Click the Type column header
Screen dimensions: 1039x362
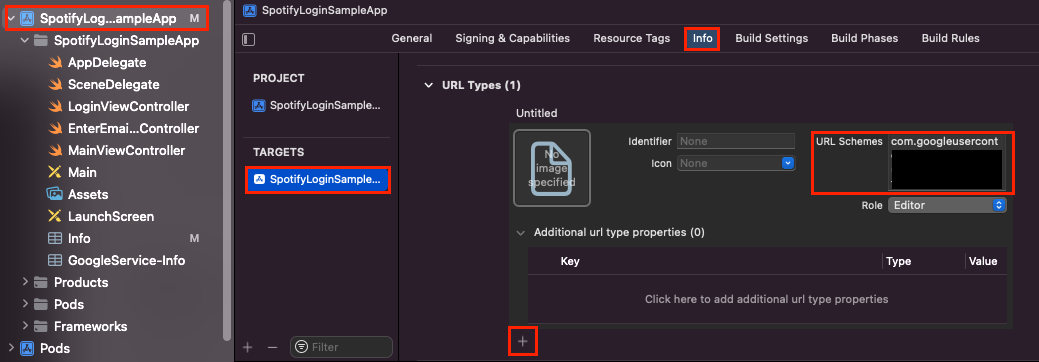tap(899, 261)
